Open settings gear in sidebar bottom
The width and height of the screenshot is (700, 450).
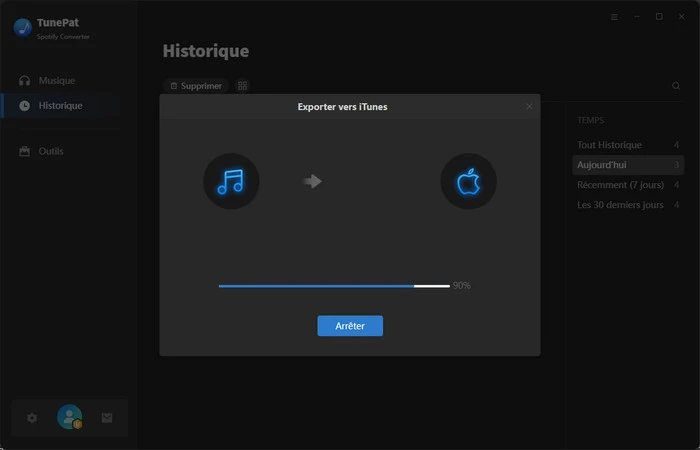coord(32,418)
